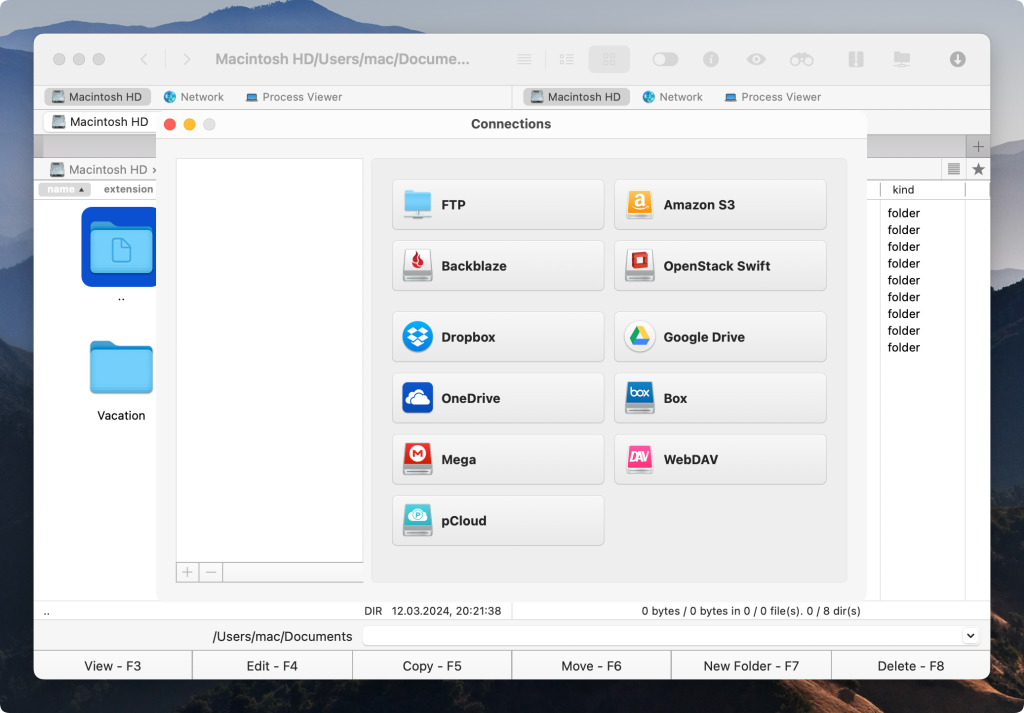Connect to Dropbox

(498, 337)
